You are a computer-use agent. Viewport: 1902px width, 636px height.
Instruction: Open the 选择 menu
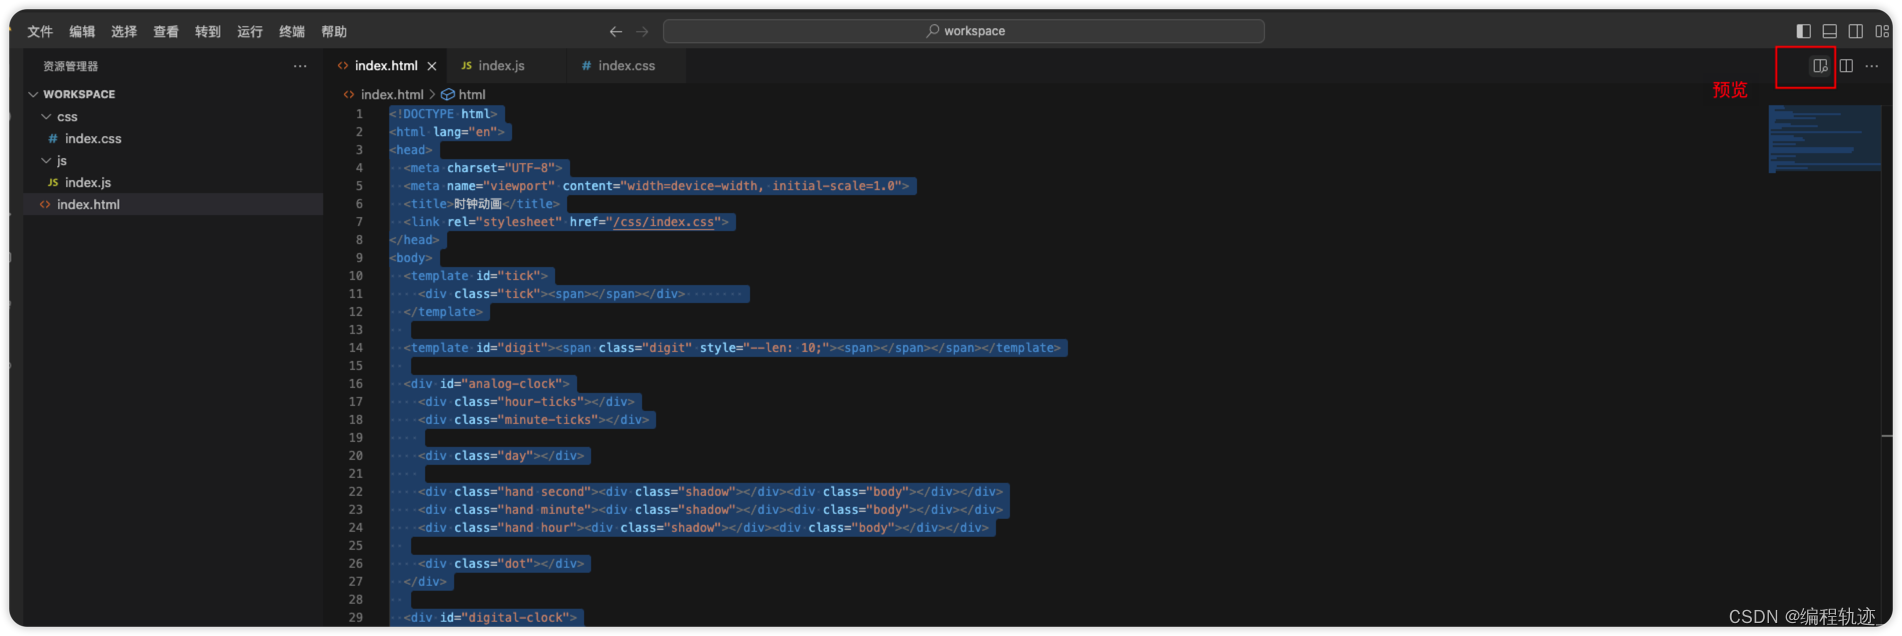point(124,32)
